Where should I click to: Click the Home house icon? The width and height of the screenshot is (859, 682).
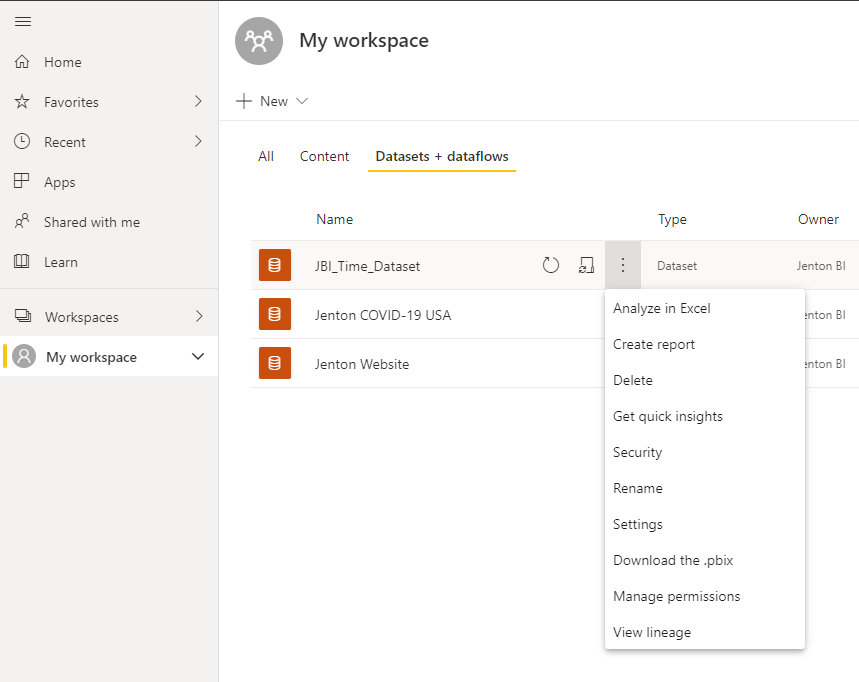[x=22, y=61]
